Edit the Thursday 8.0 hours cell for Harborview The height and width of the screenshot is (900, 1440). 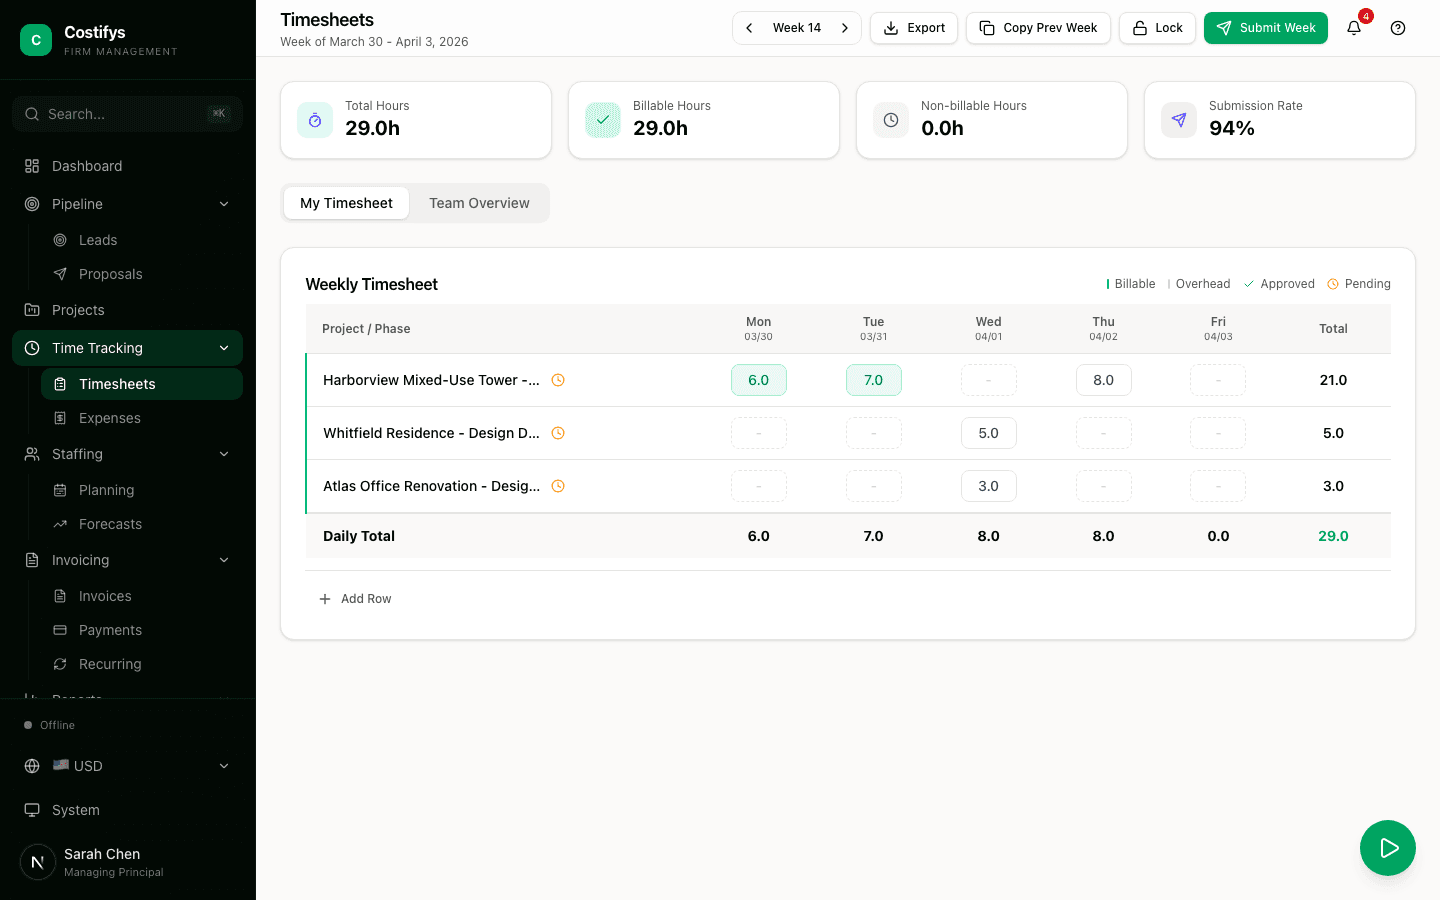(1104, 380)
